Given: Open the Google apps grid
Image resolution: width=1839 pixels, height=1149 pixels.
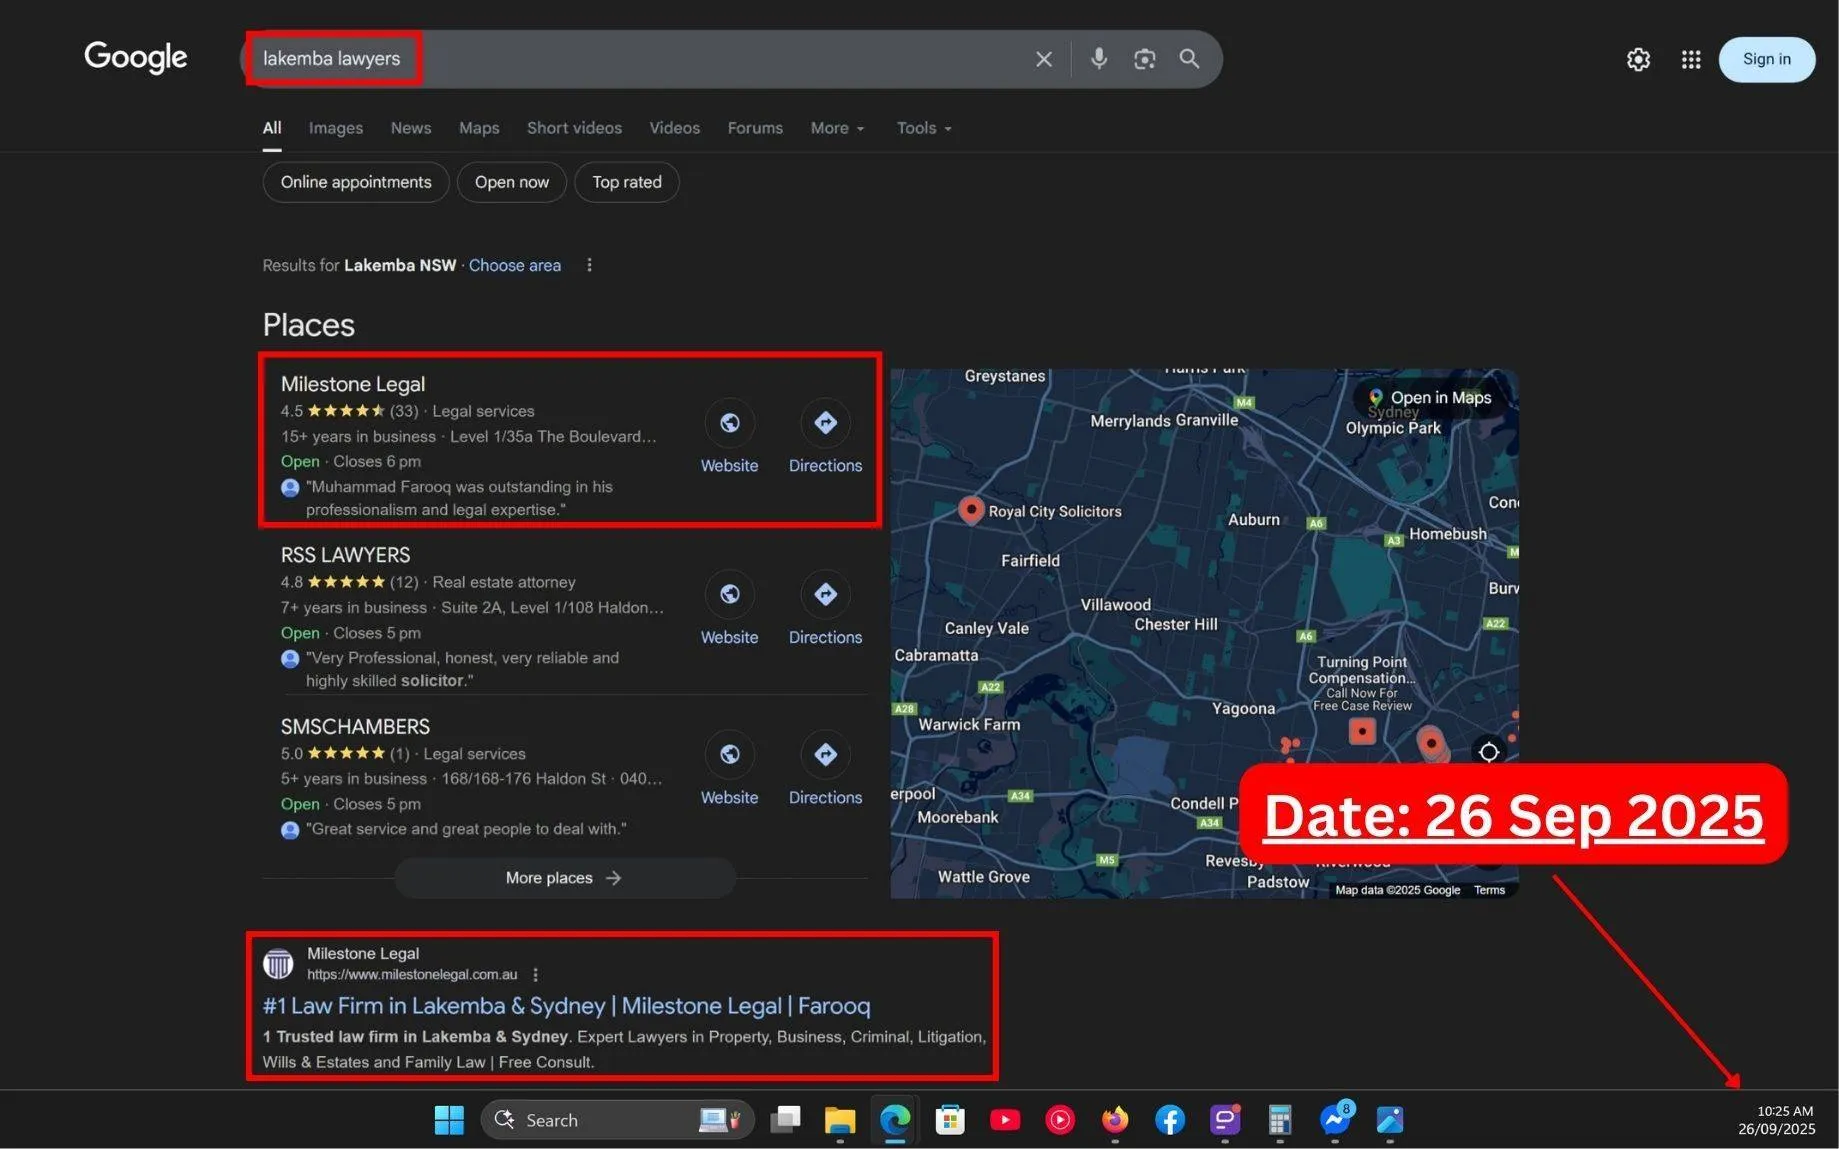Looking at the screenshot, I should point(1690,59).
